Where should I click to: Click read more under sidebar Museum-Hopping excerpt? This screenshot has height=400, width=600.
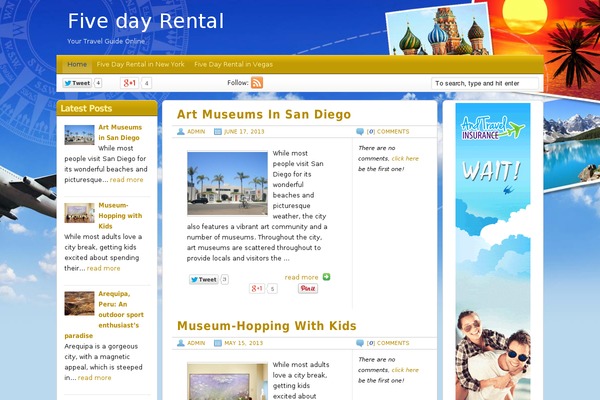[103, 268]
